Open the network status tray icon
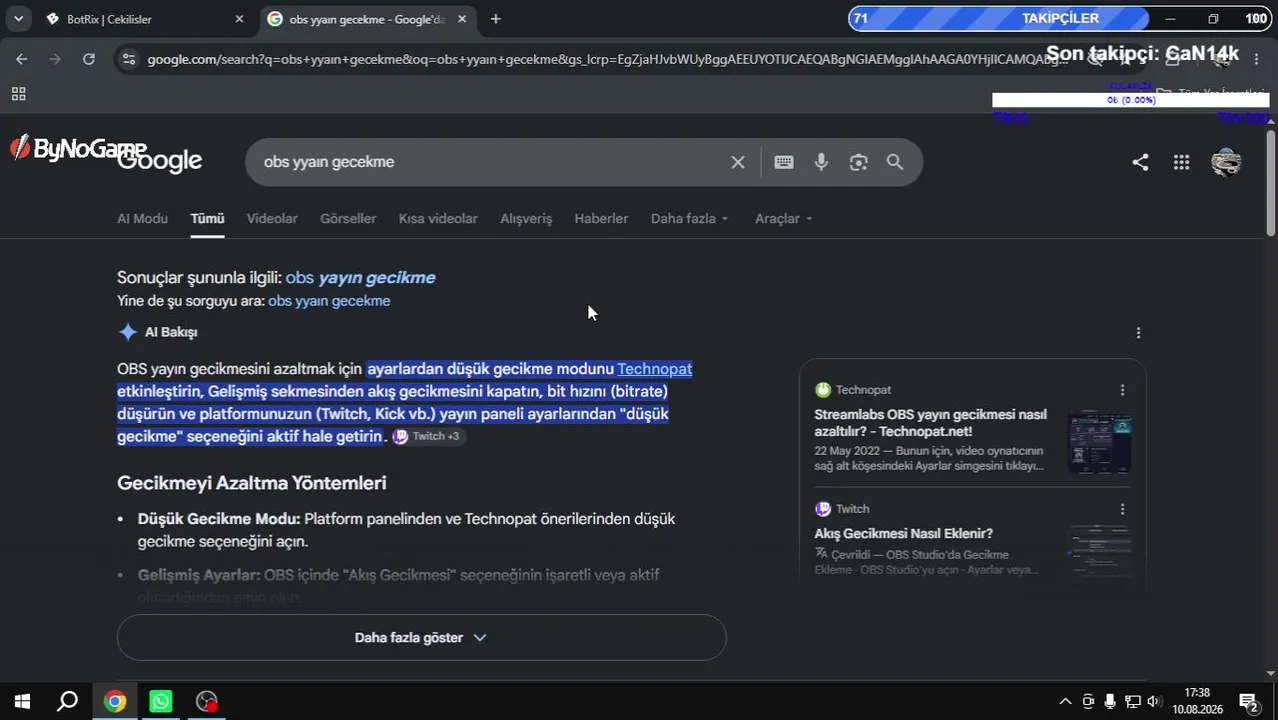 (x=1132, y=701)
